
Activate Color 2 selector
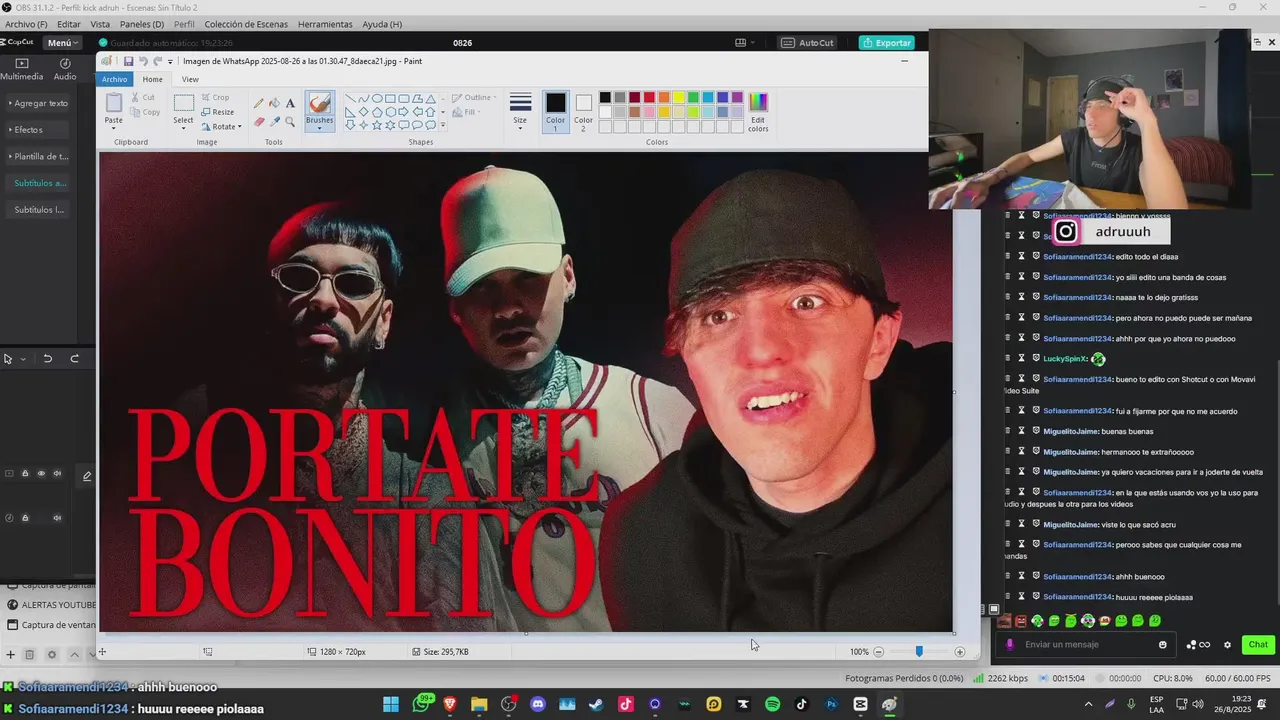[583, 112]
